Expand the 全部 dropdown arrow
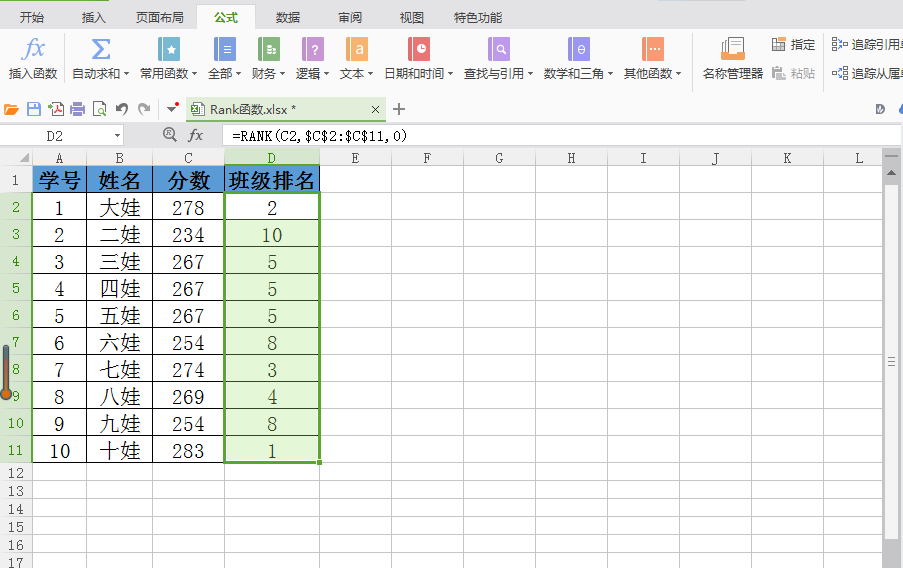Viewport: 903px width, 568px height. [x=238, y=74]
